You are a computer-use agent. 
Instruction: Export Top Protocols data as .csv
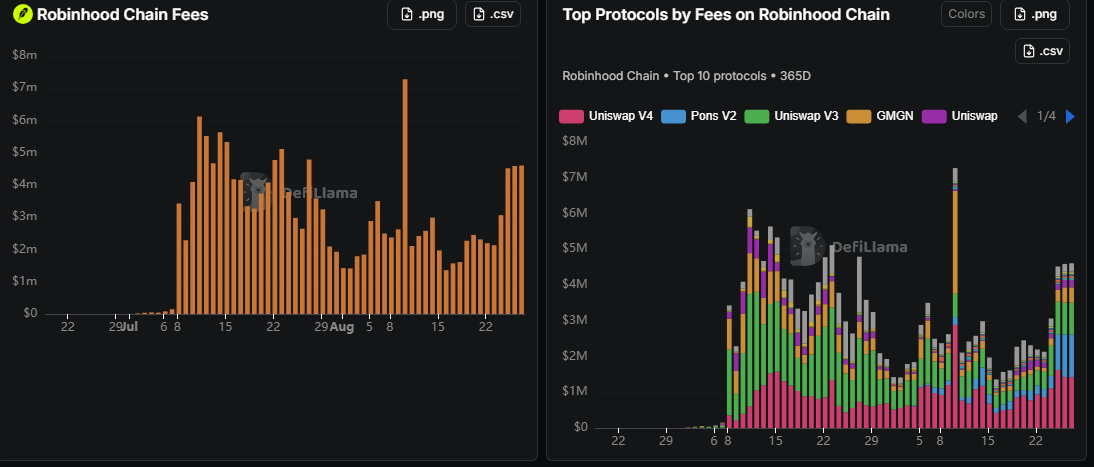pyautogui.click(x=1042, y=51)
